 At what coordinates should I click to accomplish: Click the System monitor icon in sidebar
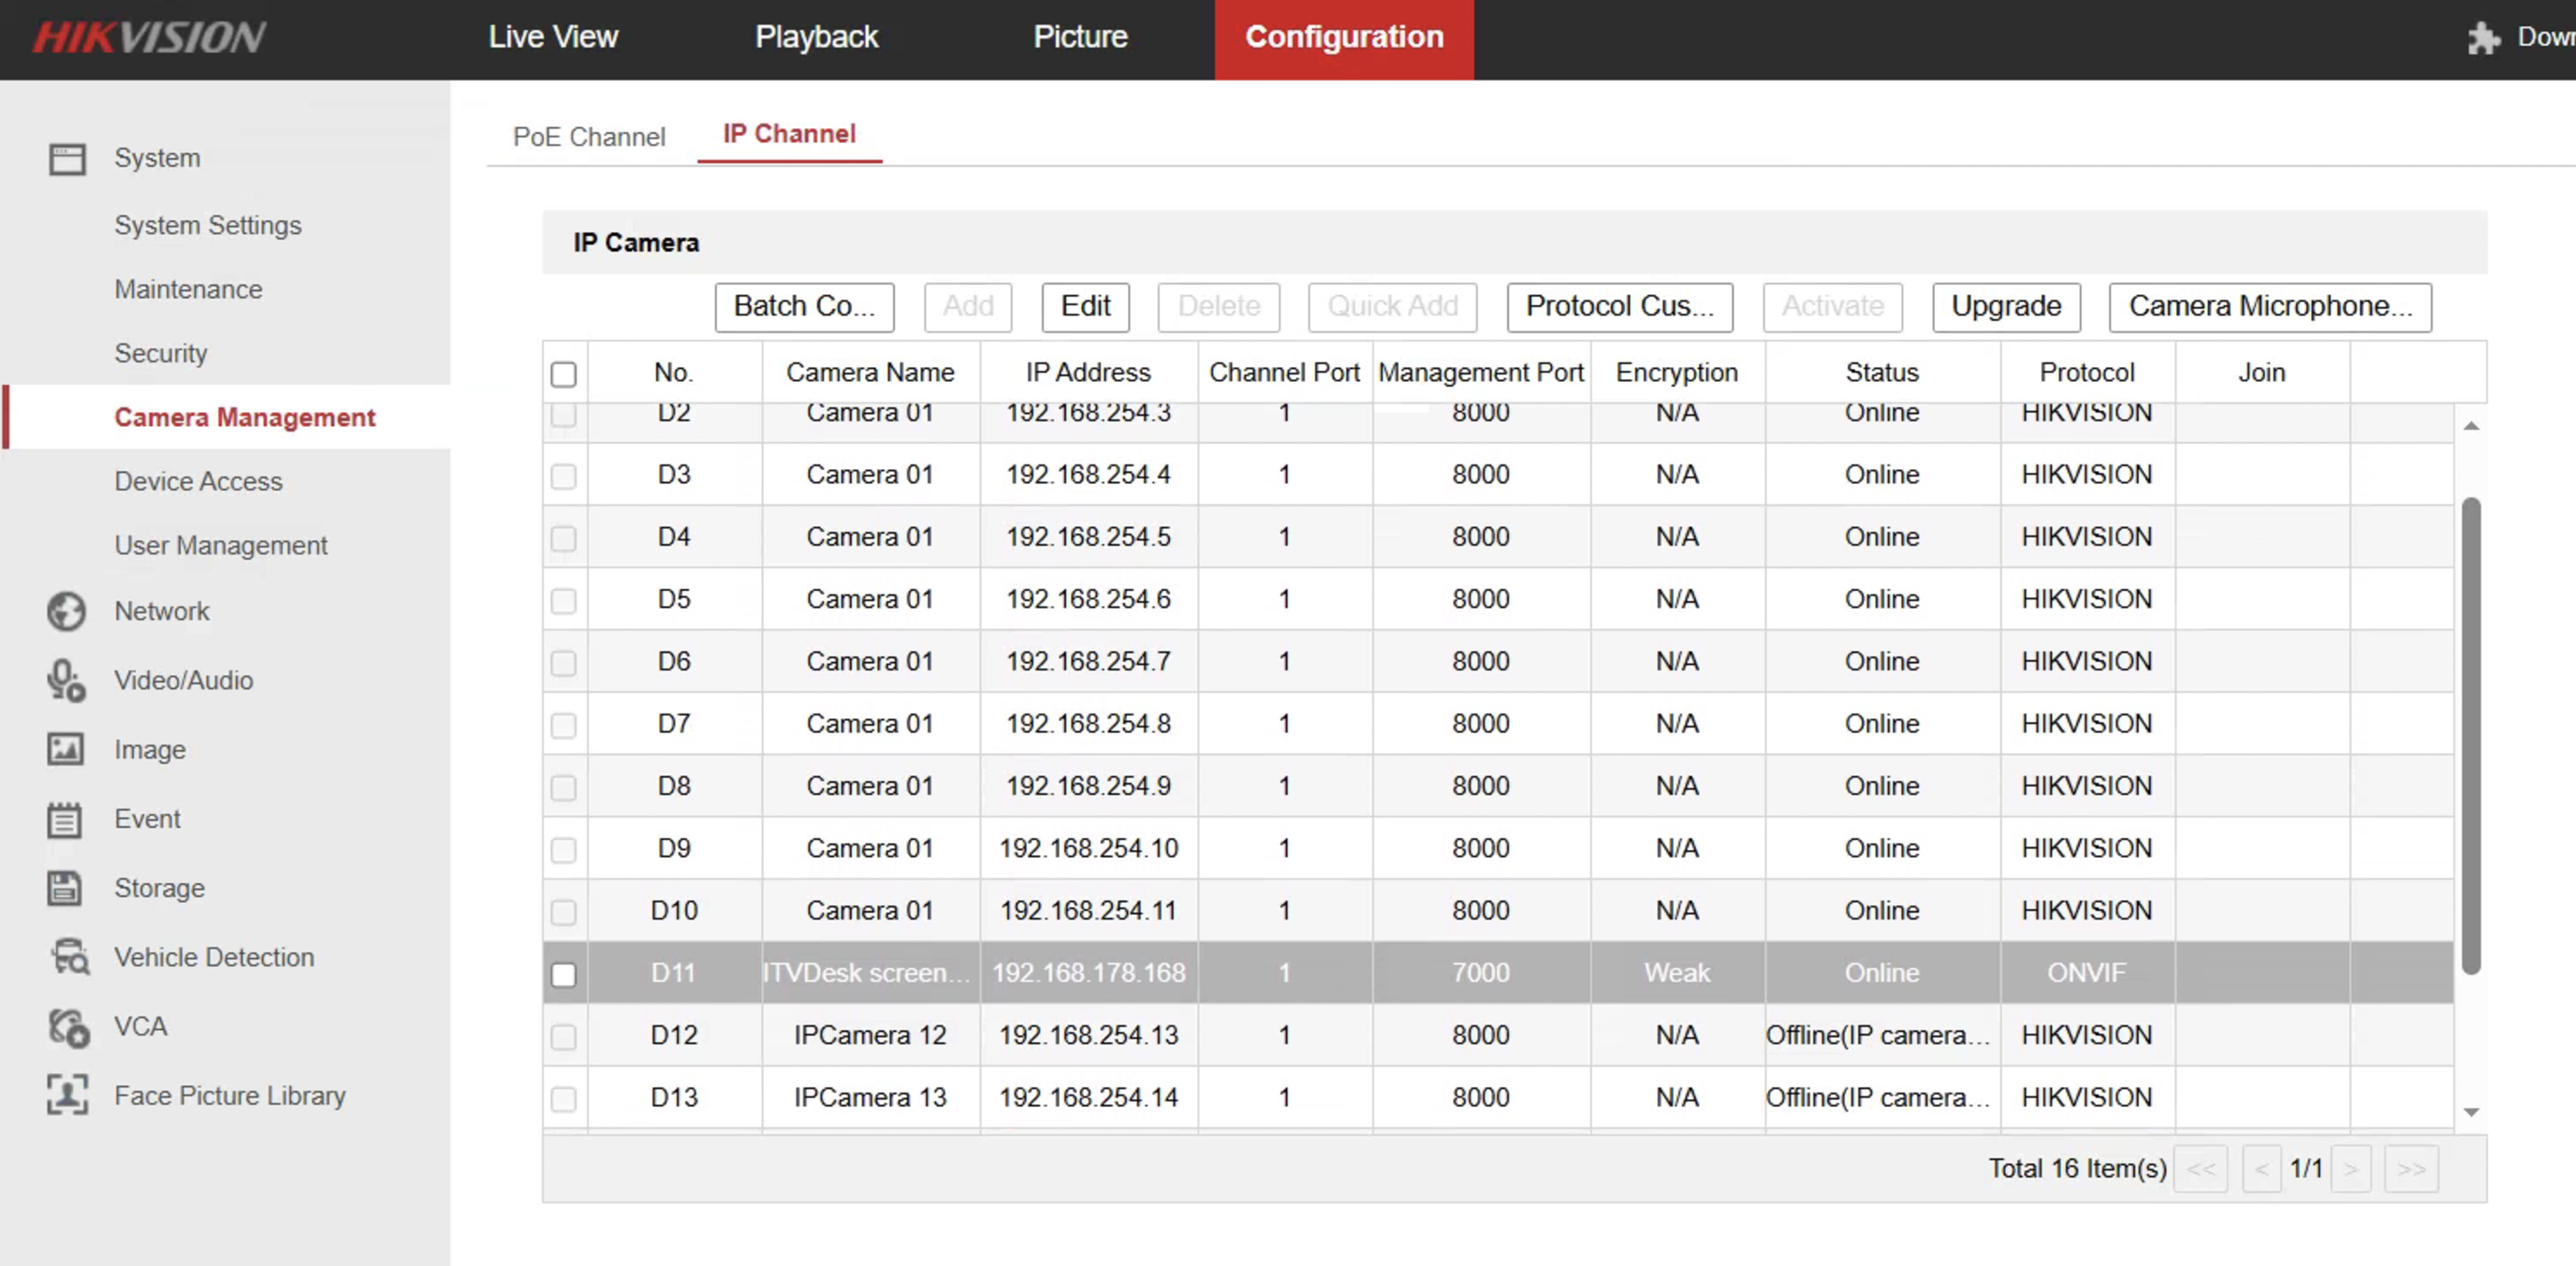(67, 159)
